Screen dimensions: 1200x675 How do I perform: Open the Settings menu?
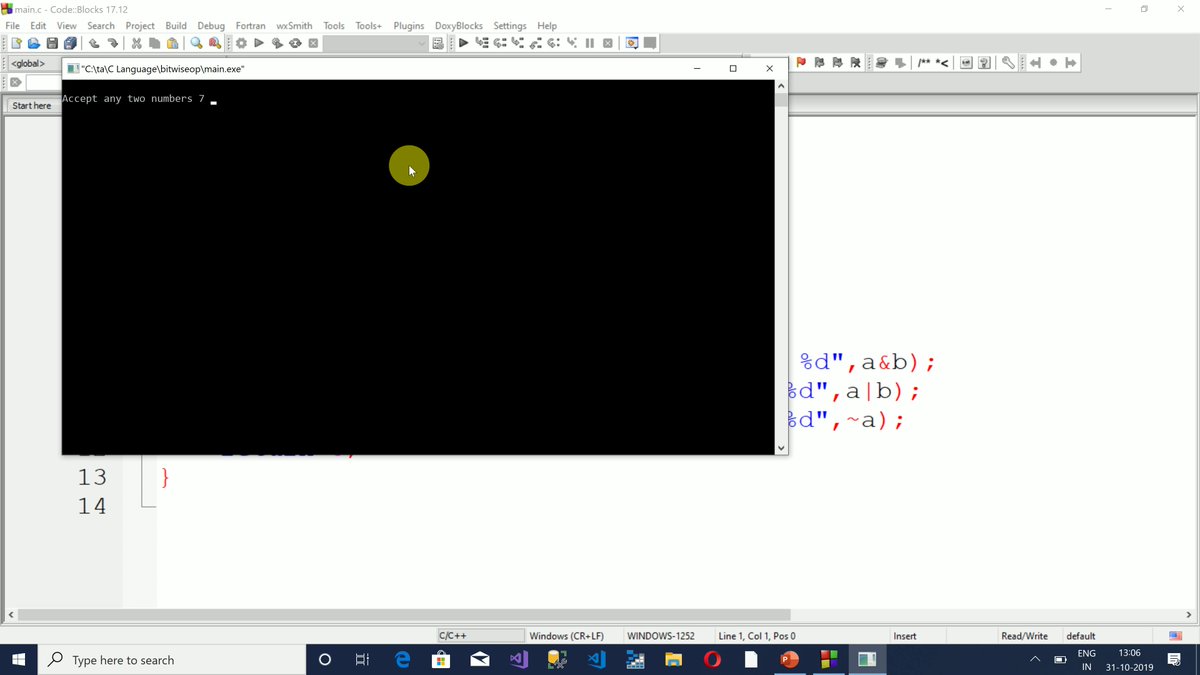coord(510,25)
